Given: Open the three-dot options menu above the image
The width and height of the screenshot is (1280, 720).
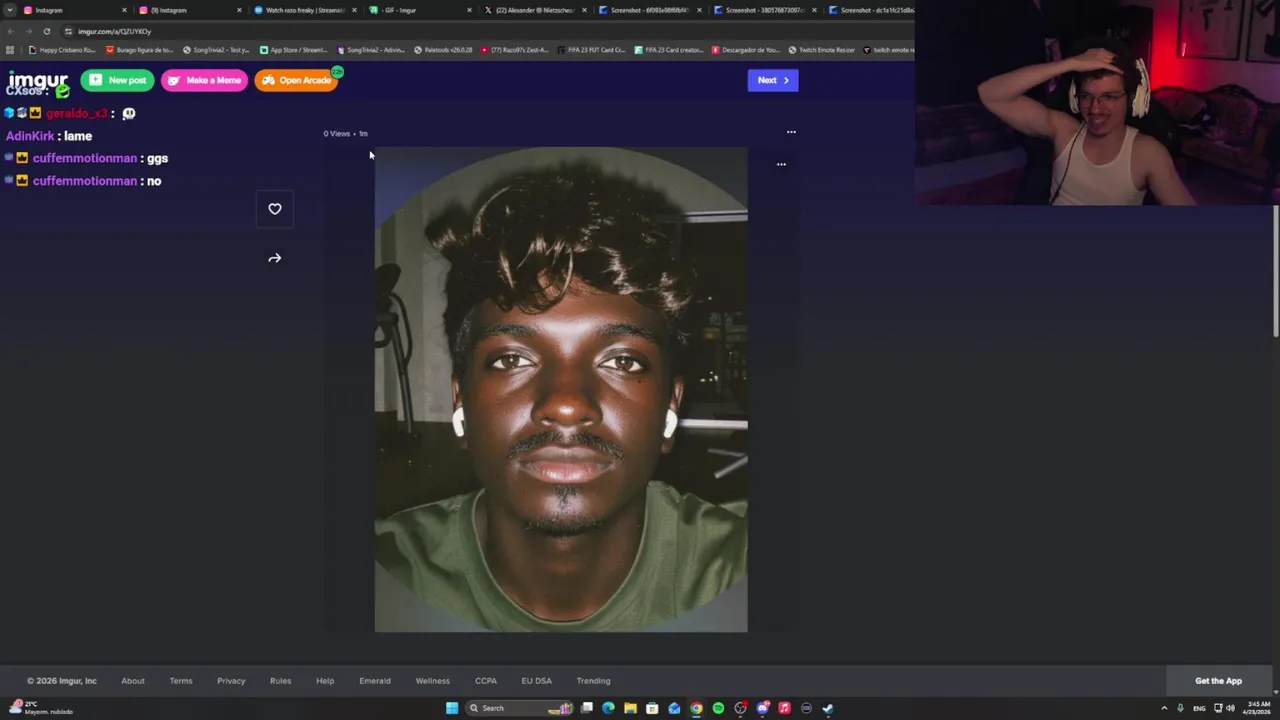Looking at the screenshot, I should pos(791,132).
